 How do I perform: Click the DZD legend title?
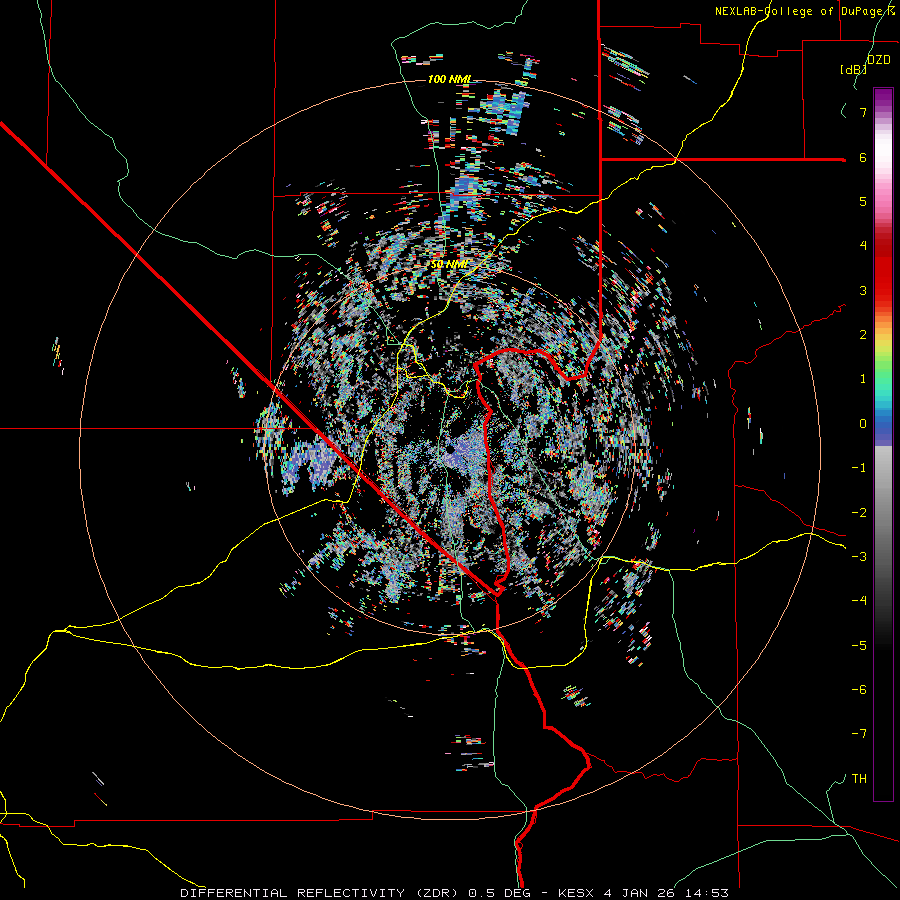(x=879, y=60)
